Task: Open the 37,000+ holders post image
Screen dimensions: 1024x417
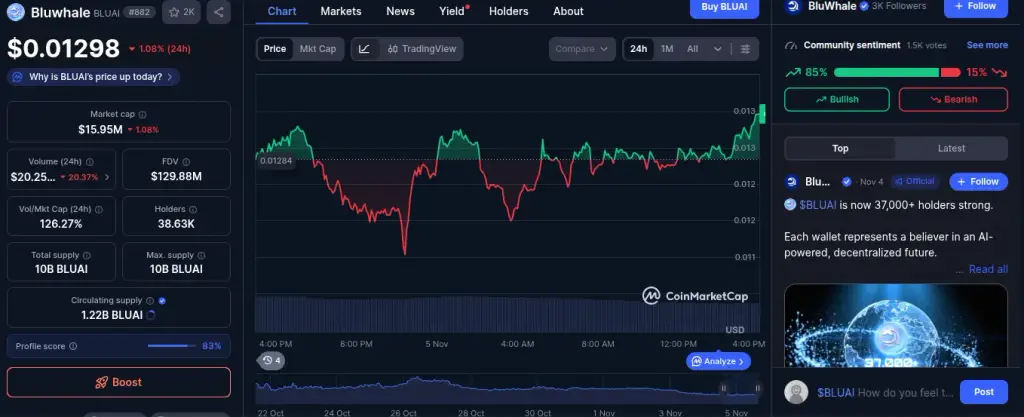Action: pos(896,326)
